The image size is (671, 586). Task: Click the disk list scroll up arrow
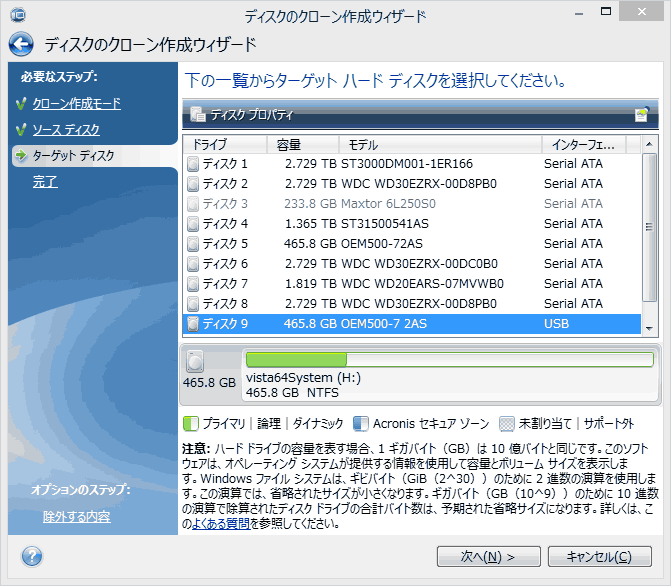tap(649, 144)
